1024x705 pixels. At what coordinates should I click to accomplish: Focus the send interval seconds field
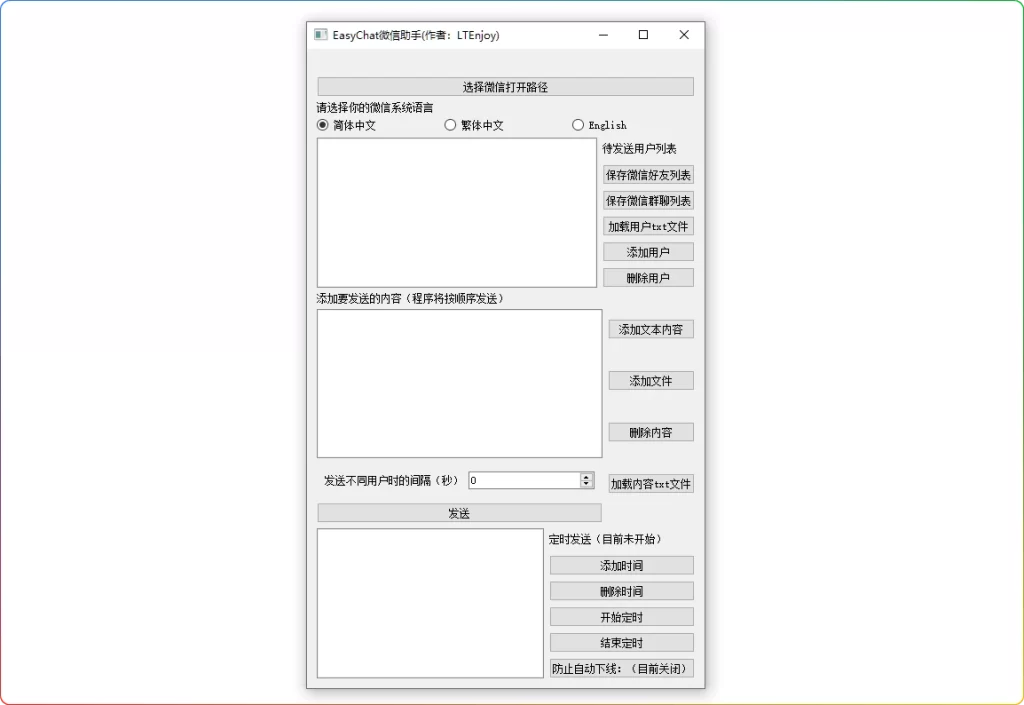[524, 480]
